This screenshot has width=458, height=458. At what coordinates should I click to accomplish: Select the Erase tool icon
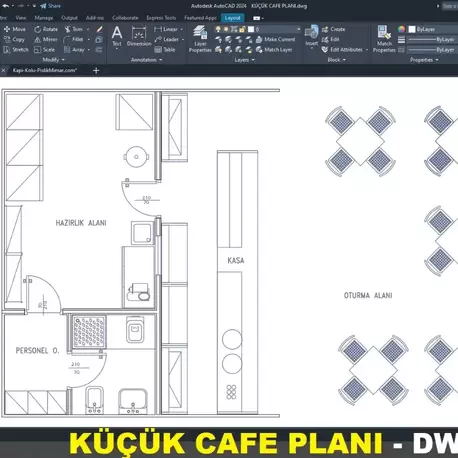(x=99, y=29)
